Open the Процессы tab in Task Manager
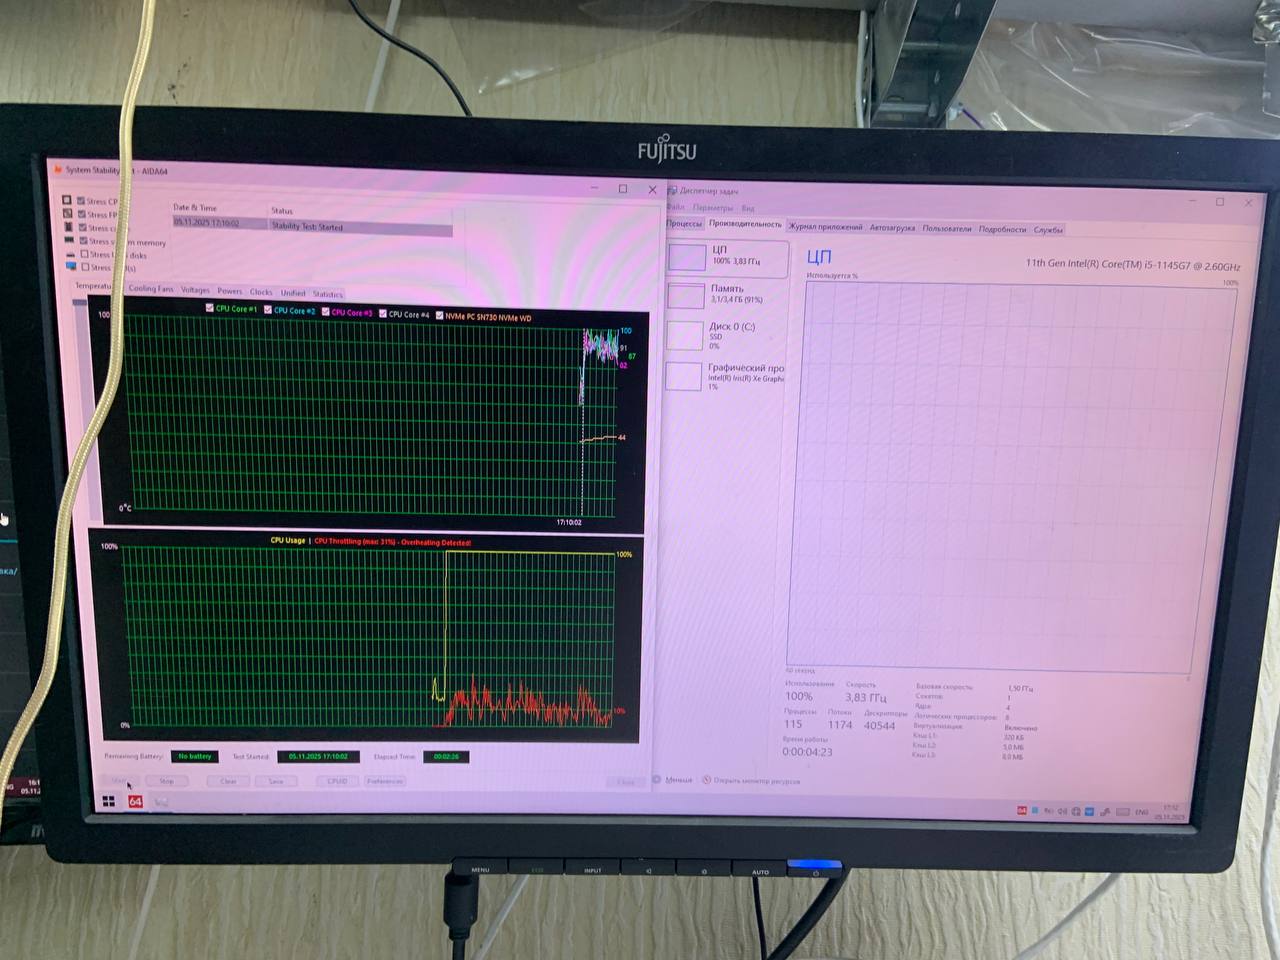The height and width of the screenshot is (960, 1280). pyautogui.click(x=684, y=223)
